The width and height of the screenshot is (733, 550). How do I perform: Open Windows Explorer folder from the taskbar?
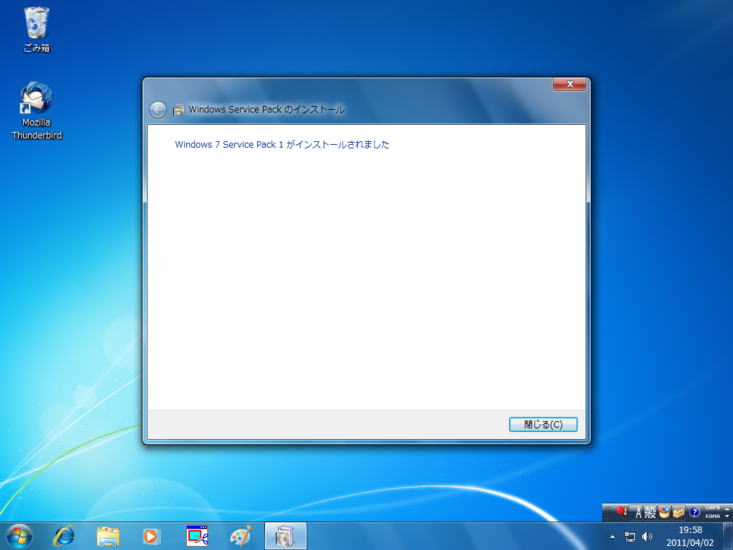(108, 536)
